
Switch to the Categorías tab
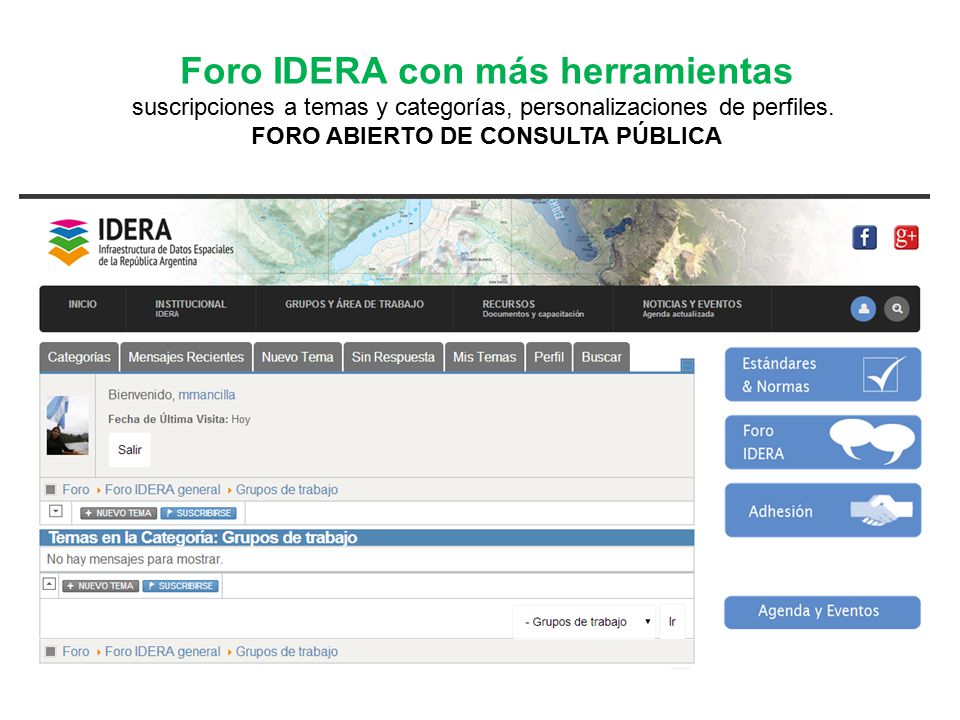[x=79, y=358]
